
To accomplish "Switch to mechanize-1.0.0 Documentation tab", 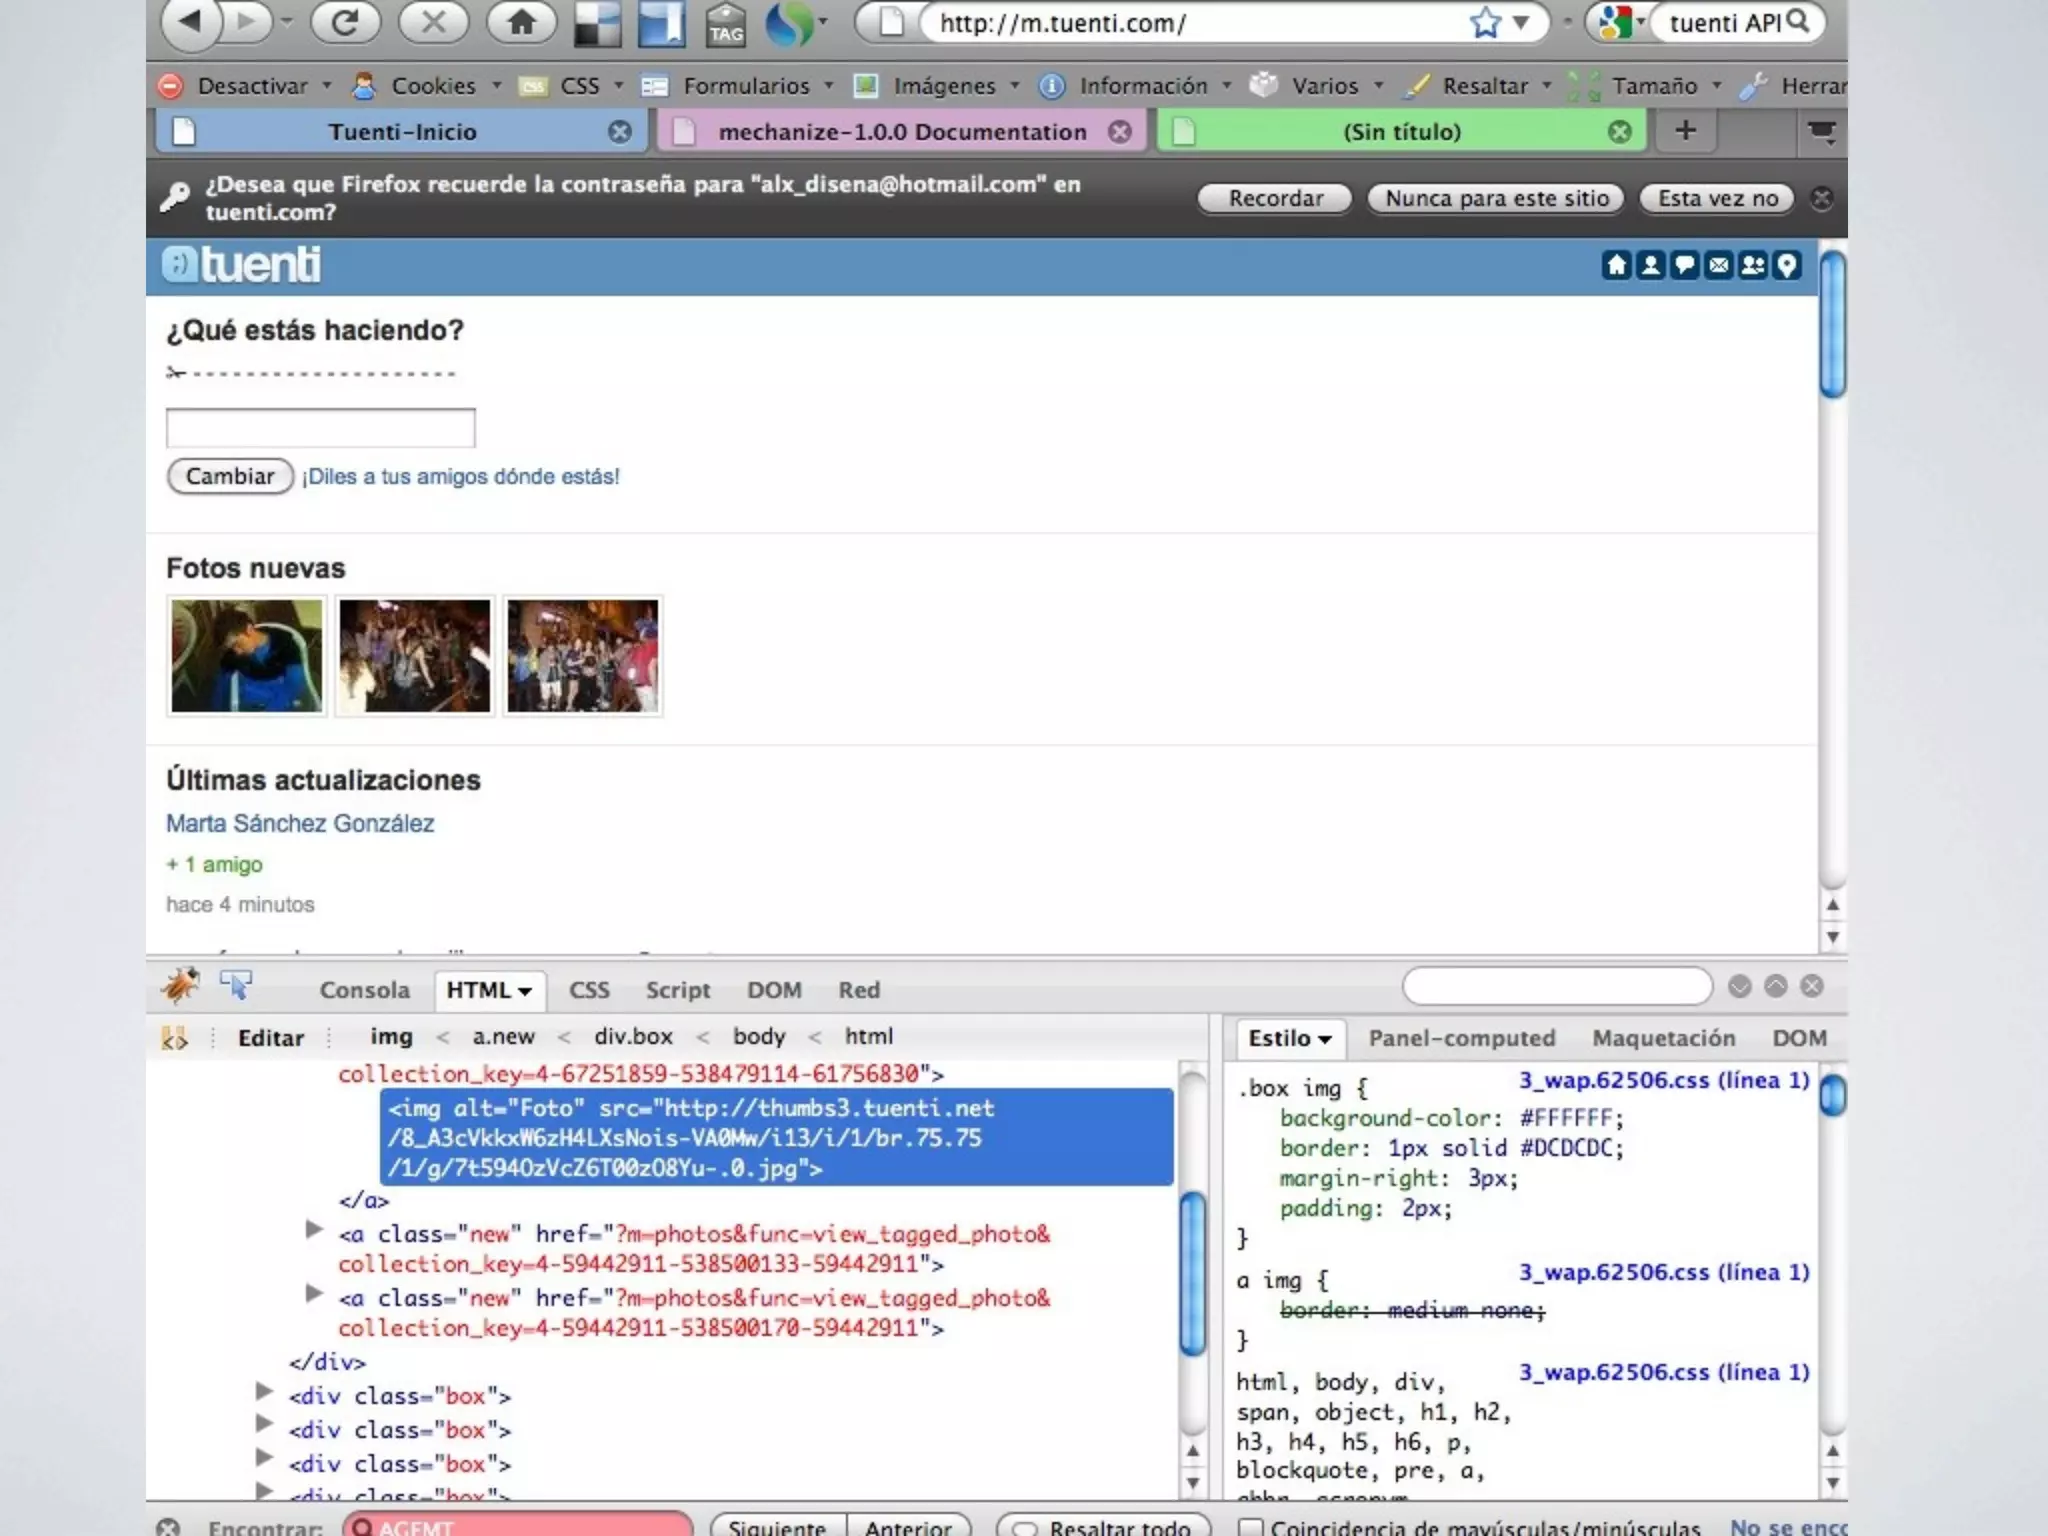I will point(901,132).
